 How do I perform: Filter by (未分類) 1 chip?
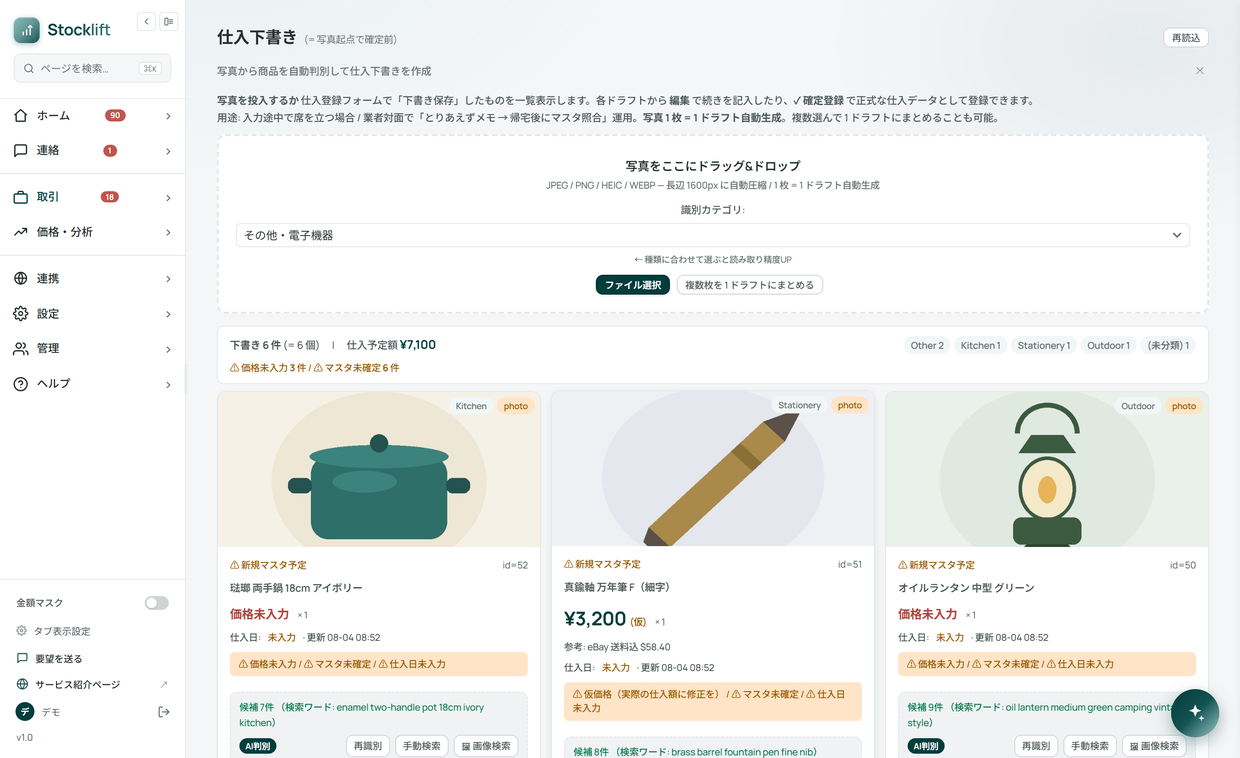pos(1168,346)
